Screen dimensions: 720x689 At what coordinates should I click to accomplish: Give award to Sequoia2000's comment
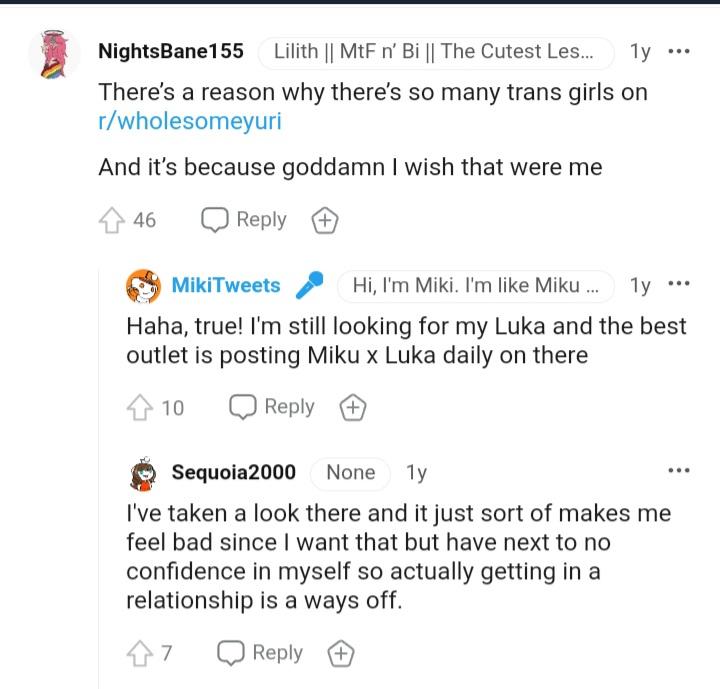click(x=341, y=653)
